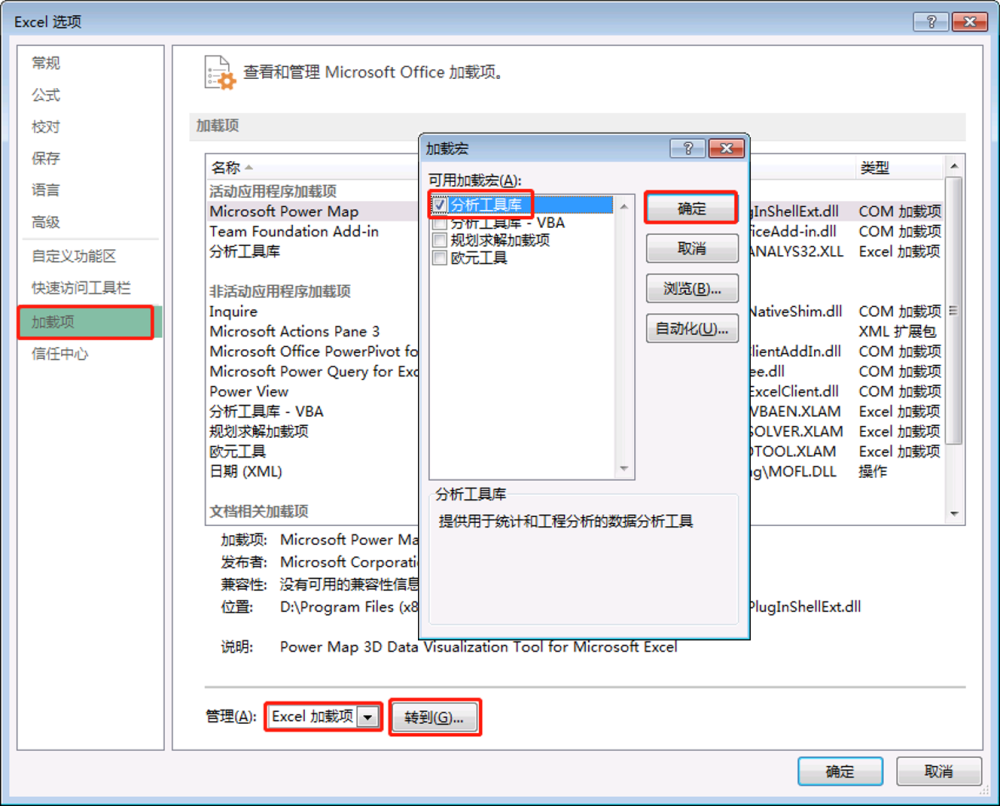This screenshot has width=1000, height=806.
Task: Switch to the 信任中心 page
Action: coord(62,354)
